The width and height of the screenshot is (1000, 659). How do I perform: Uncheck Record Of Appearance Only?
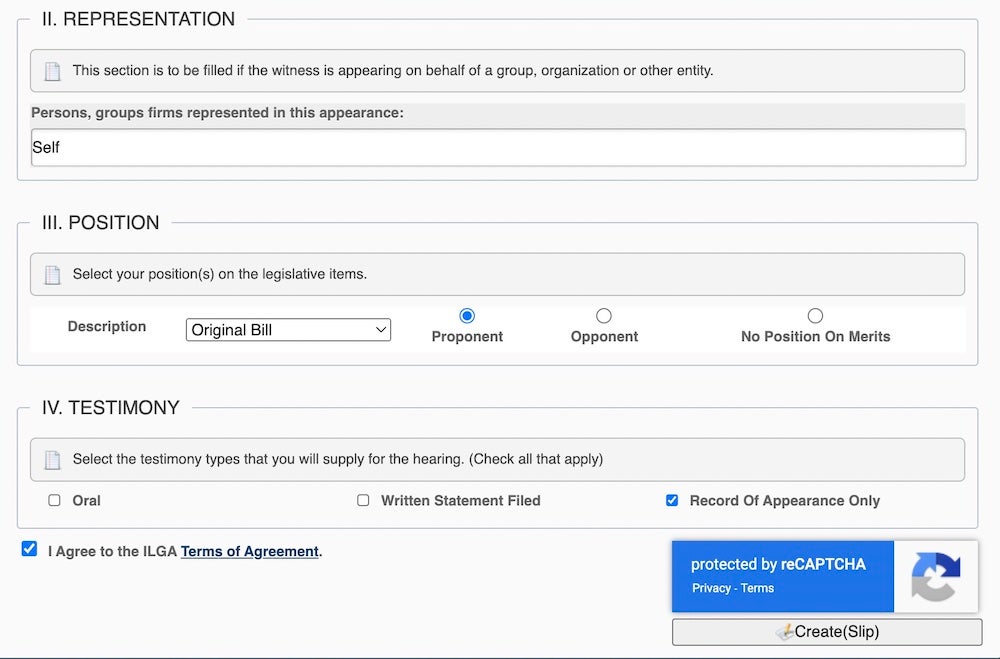(672, 500)
